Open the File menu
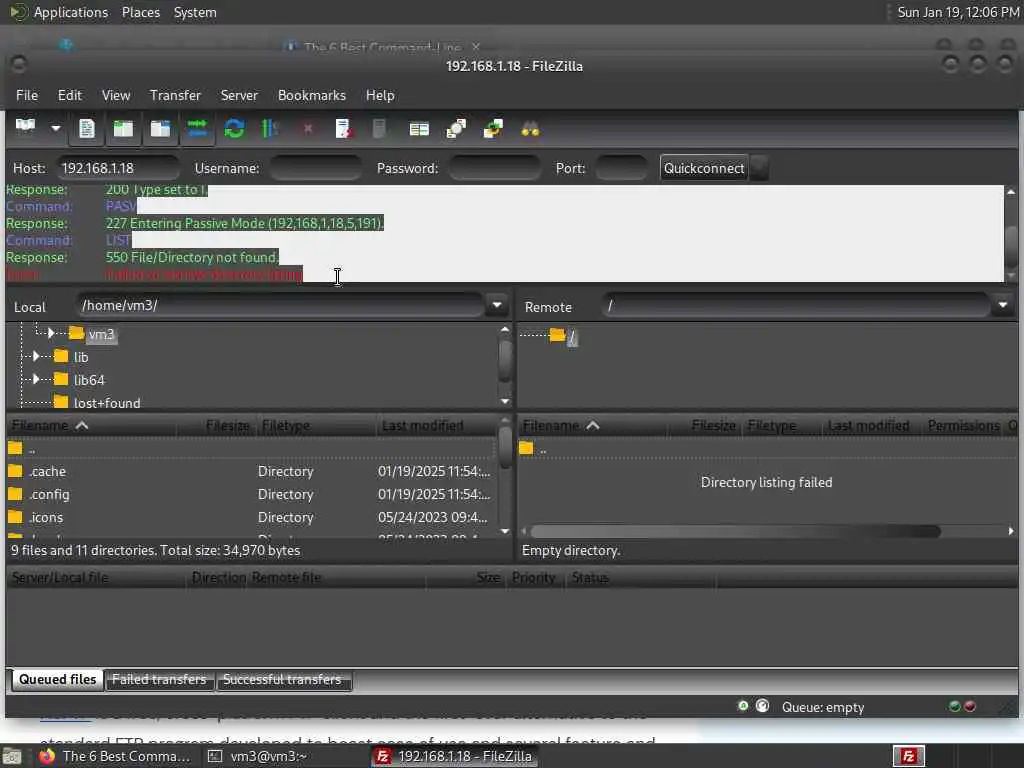The image size is (1024, 768). tap(27, 95)
